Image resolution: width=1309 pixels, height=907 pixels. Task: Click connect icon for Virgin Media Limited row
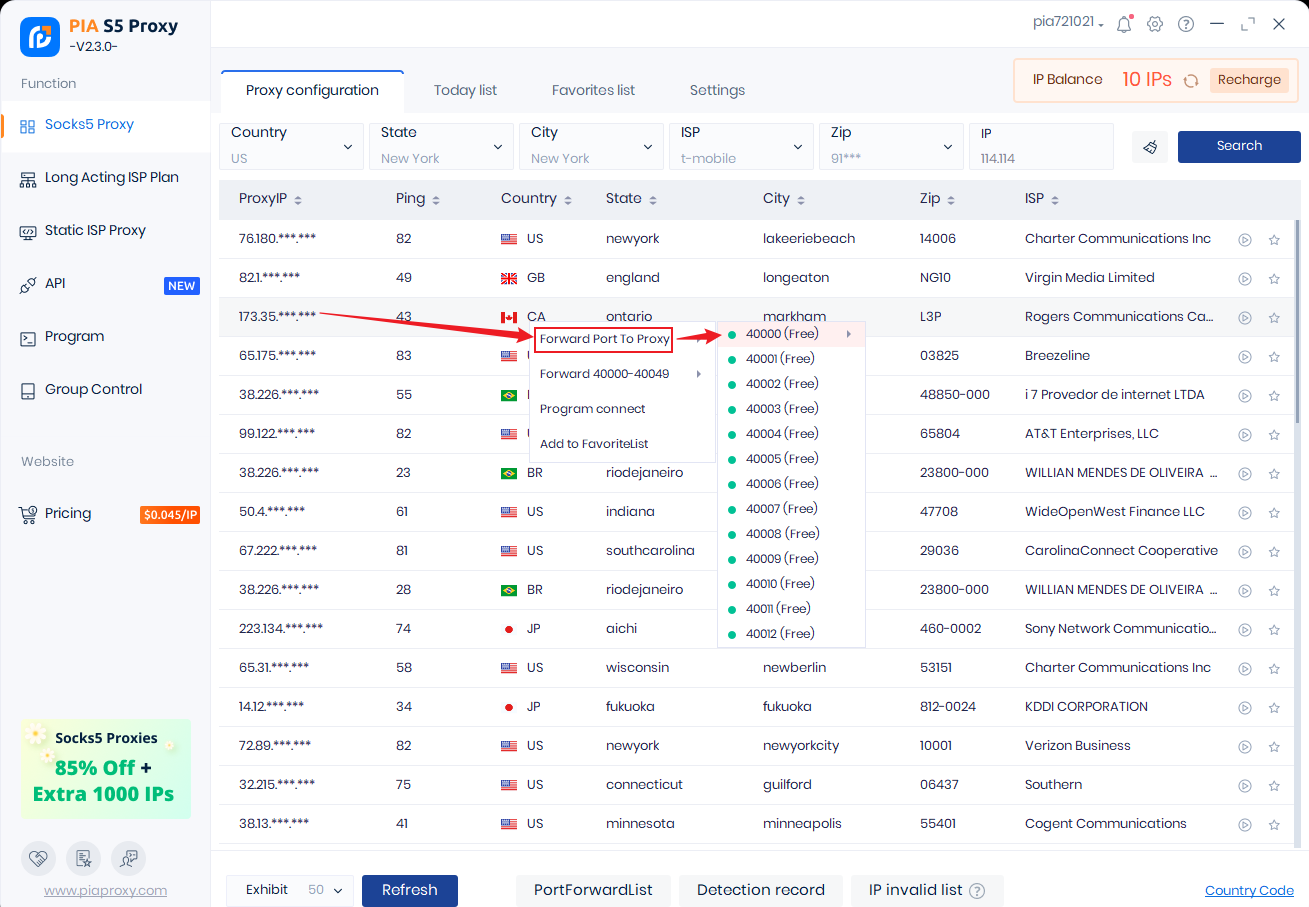click(x=1245, y=279)
